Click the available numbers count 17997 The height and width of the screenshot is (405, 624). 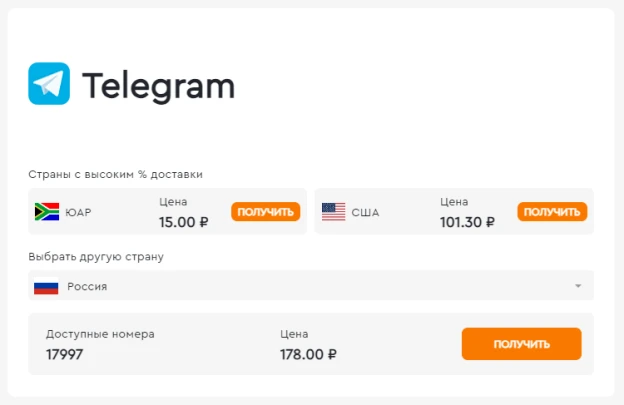[64, 354]
